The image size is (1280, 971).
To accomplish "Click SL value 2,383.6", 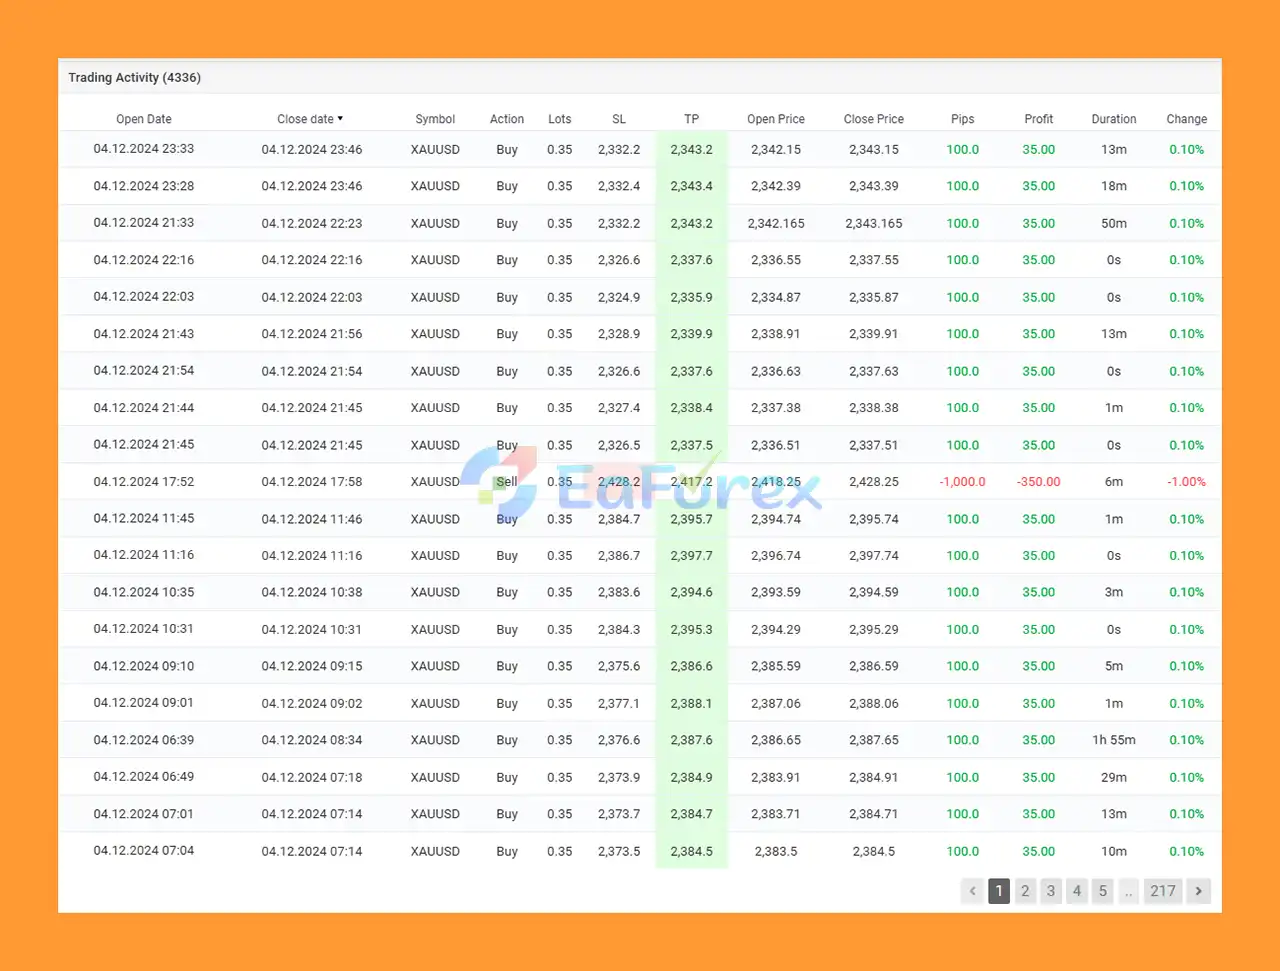I will 619,592.
